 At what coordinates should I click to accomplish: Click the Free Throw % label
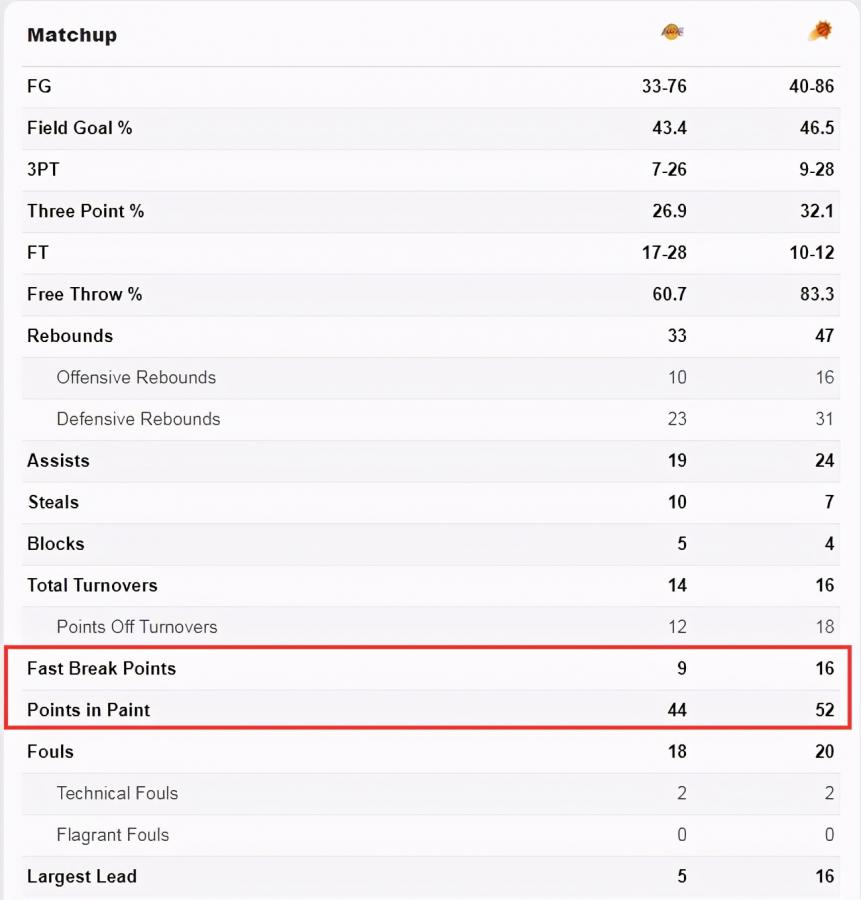pyautogui.click(x=85, y=294)
